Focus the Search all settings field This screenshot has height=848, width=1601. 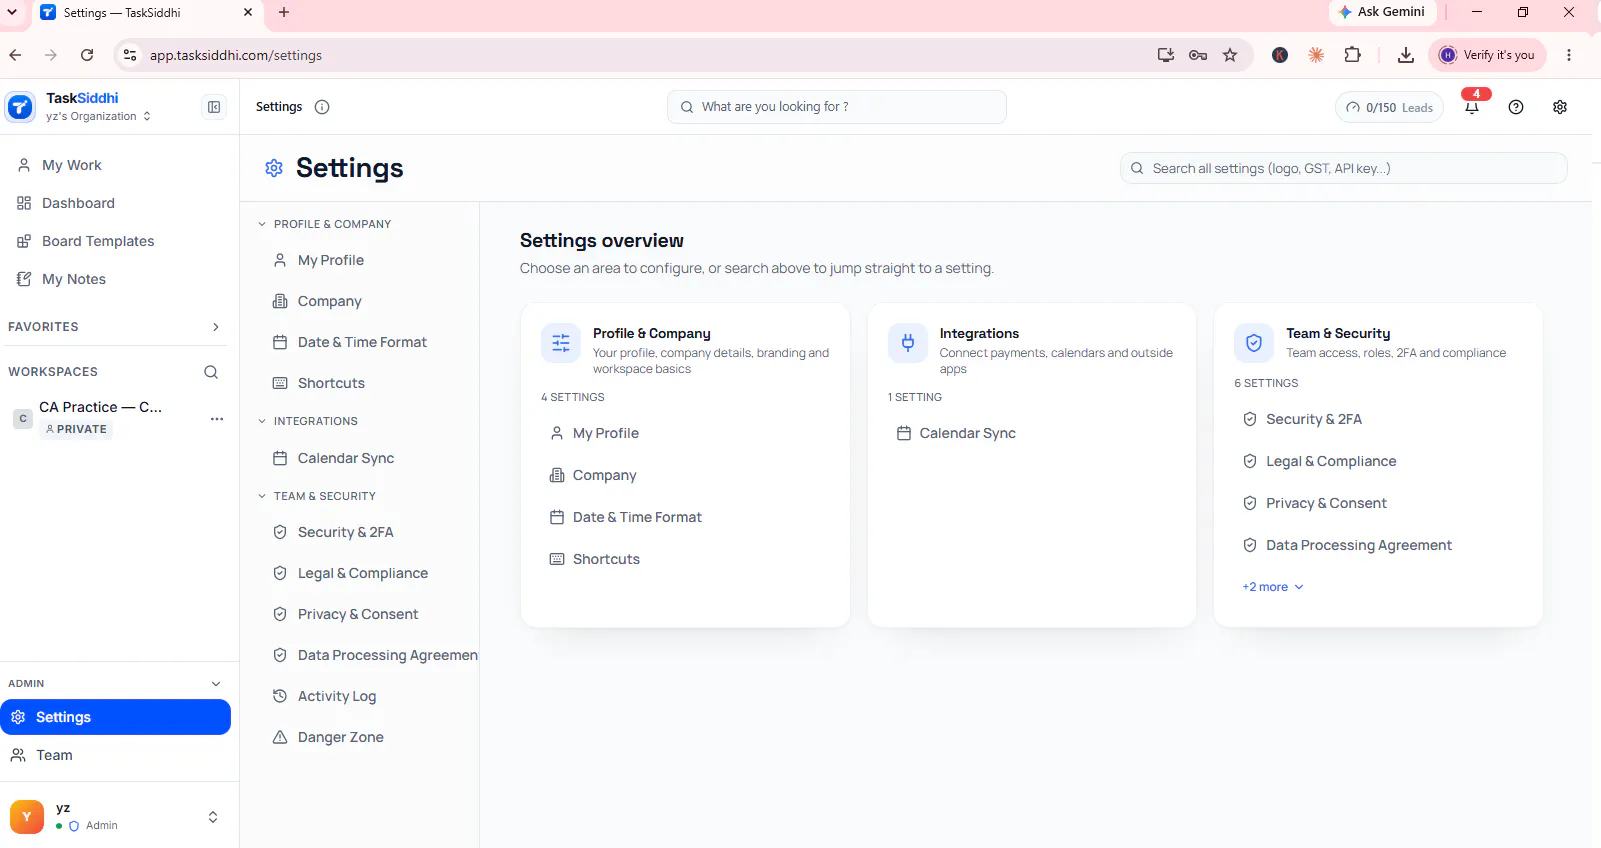tap(1343, 168)
